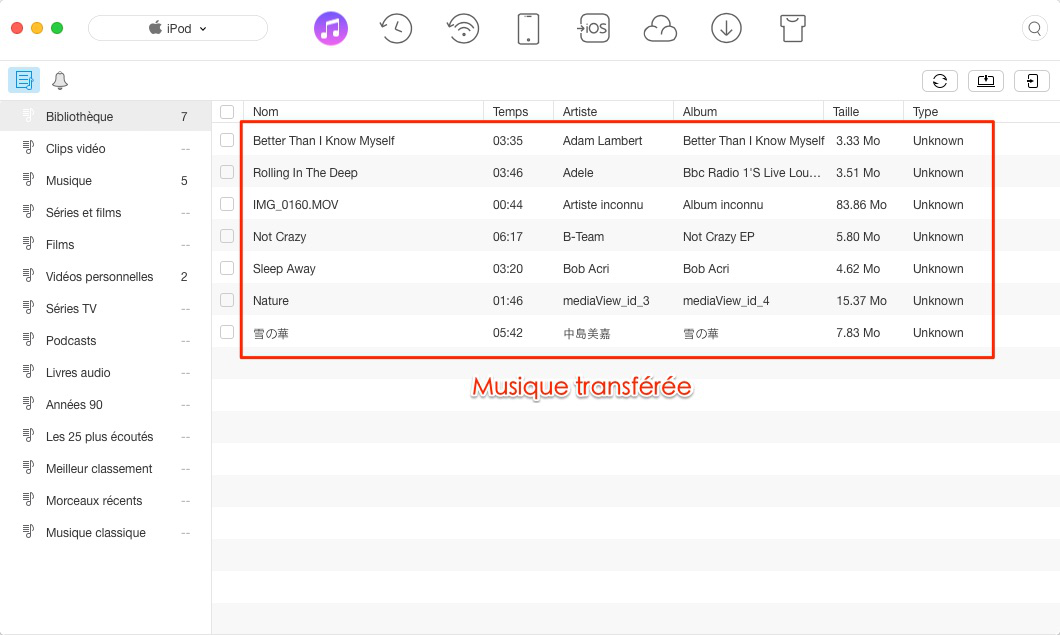
Task: Click the refresh button
Action: pyautogui.click(x=940, y=81)
